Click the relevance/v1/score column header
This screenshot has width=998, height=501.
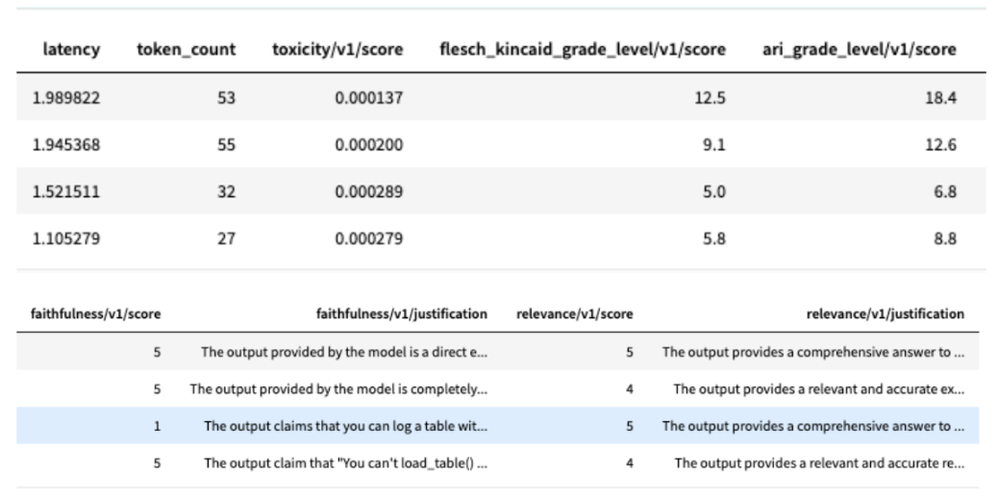coord(574,314)
